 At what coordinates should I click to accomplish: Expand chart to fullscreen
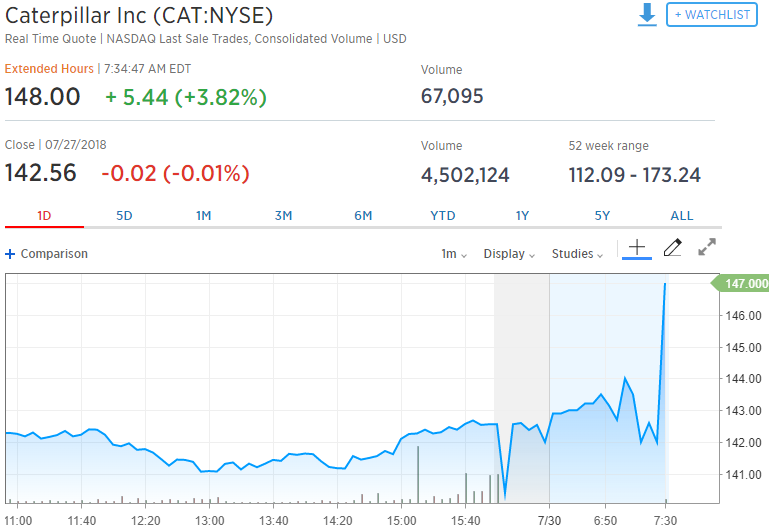(707, 248)
